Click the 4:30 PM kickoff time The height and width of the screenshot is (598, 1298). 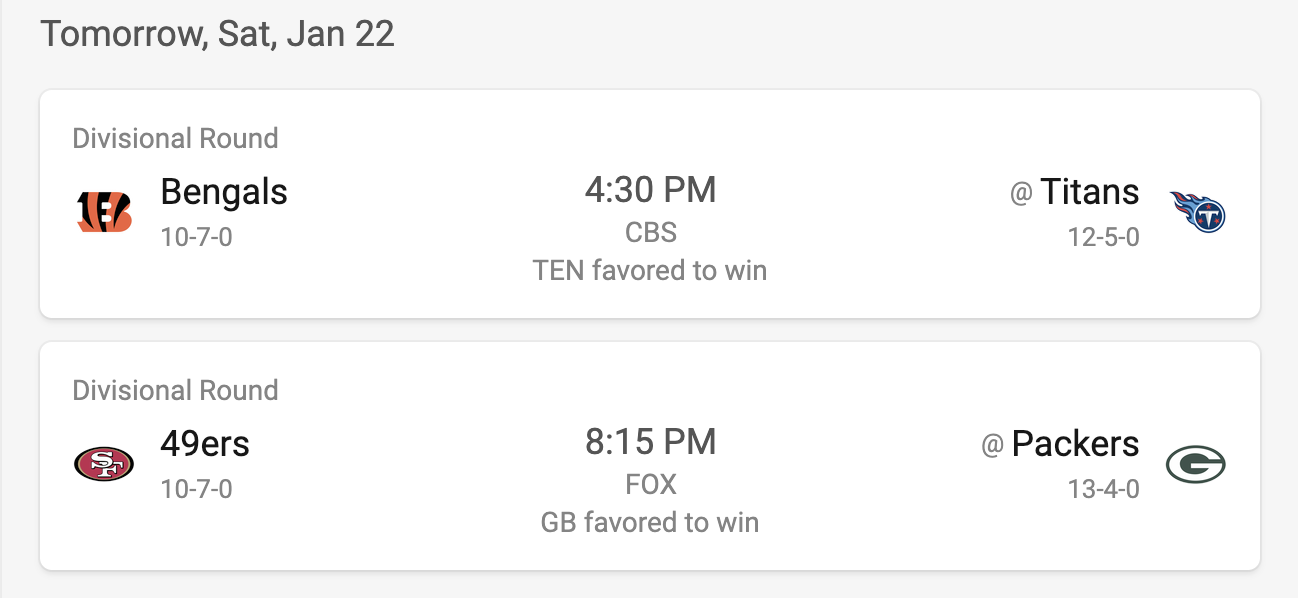(x=650, y=189)
